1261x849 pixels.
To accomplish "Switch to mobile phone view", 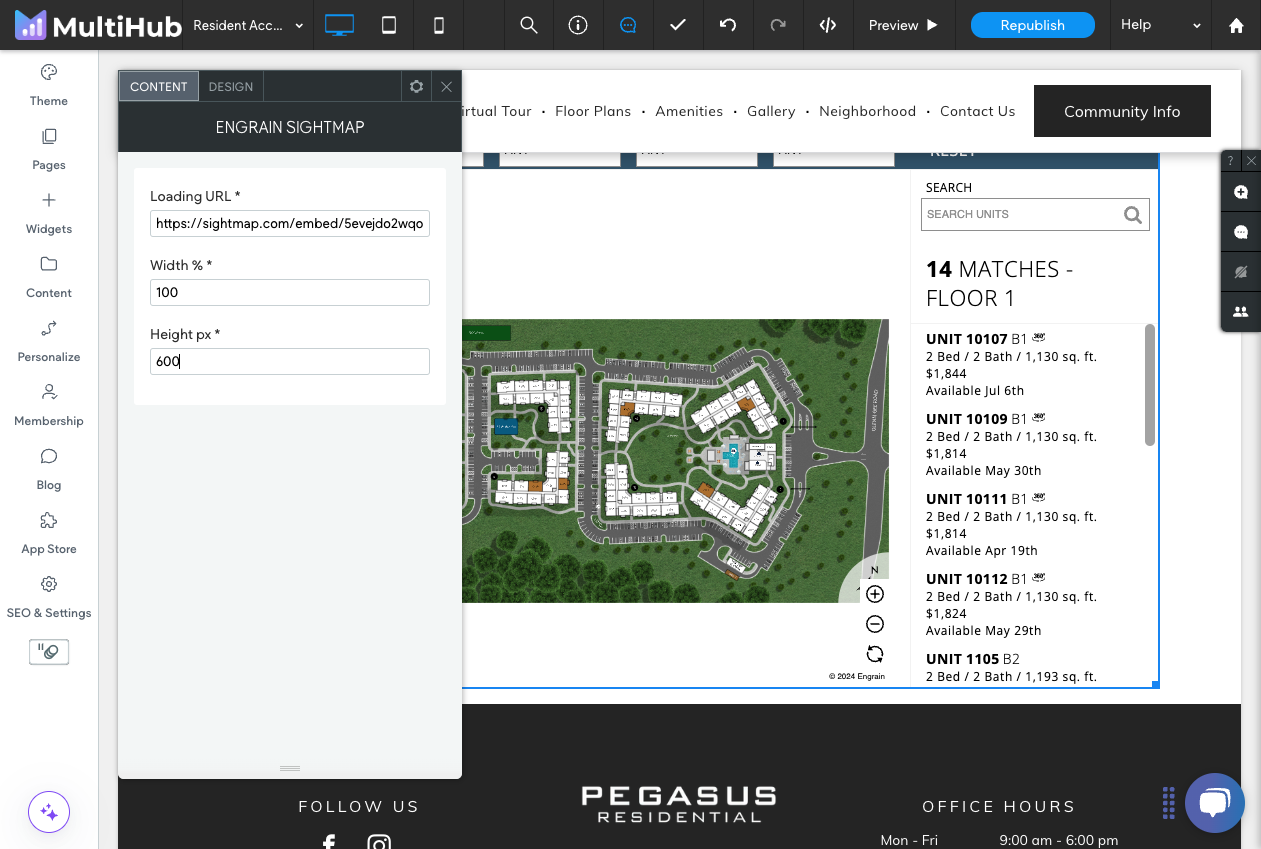I will click(x=438, y=25).
